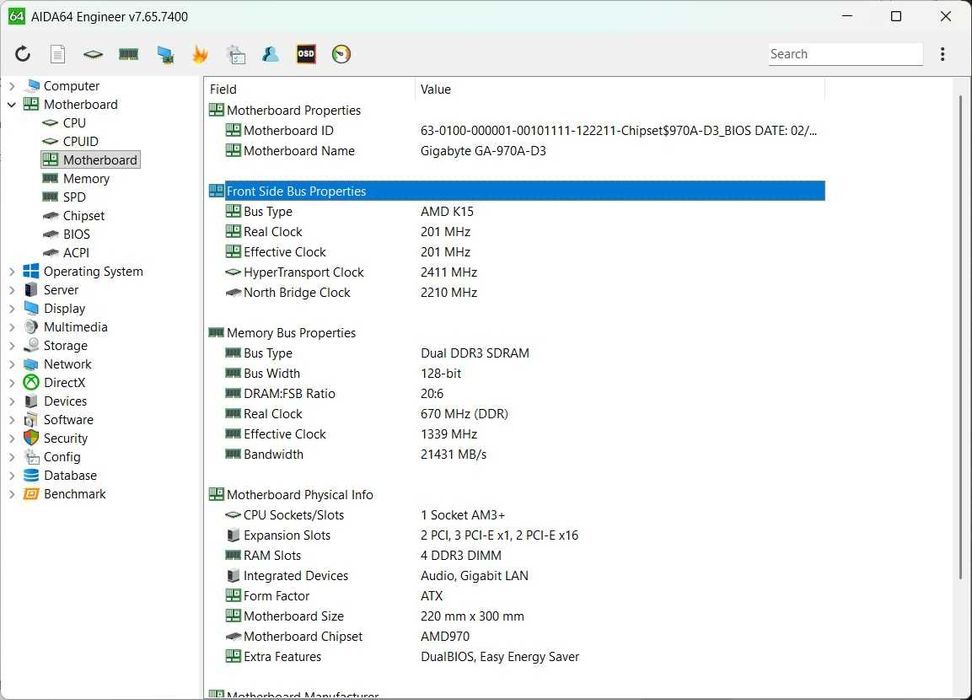This screenshot has width=972, height=700.
Task: Click the 'Gigabyte GA-970A-D3' value
Action: point(483,151)
